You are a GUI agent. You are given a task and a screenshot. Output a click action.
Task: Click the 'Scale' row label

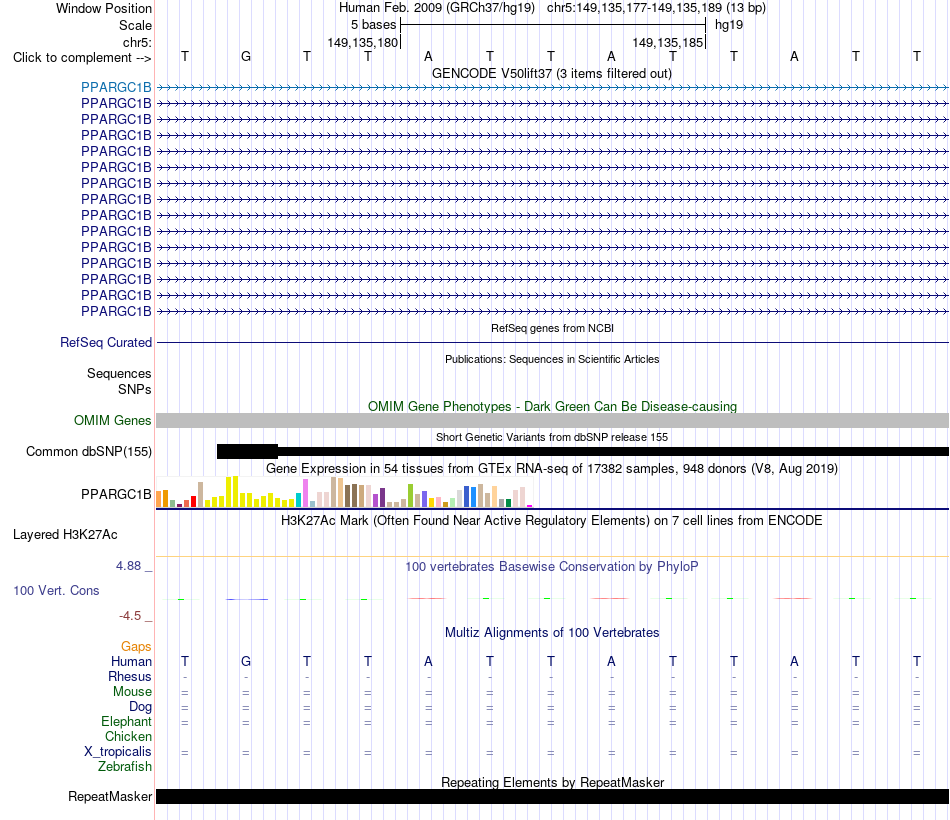pyautogui.click(x=135, y=25)
